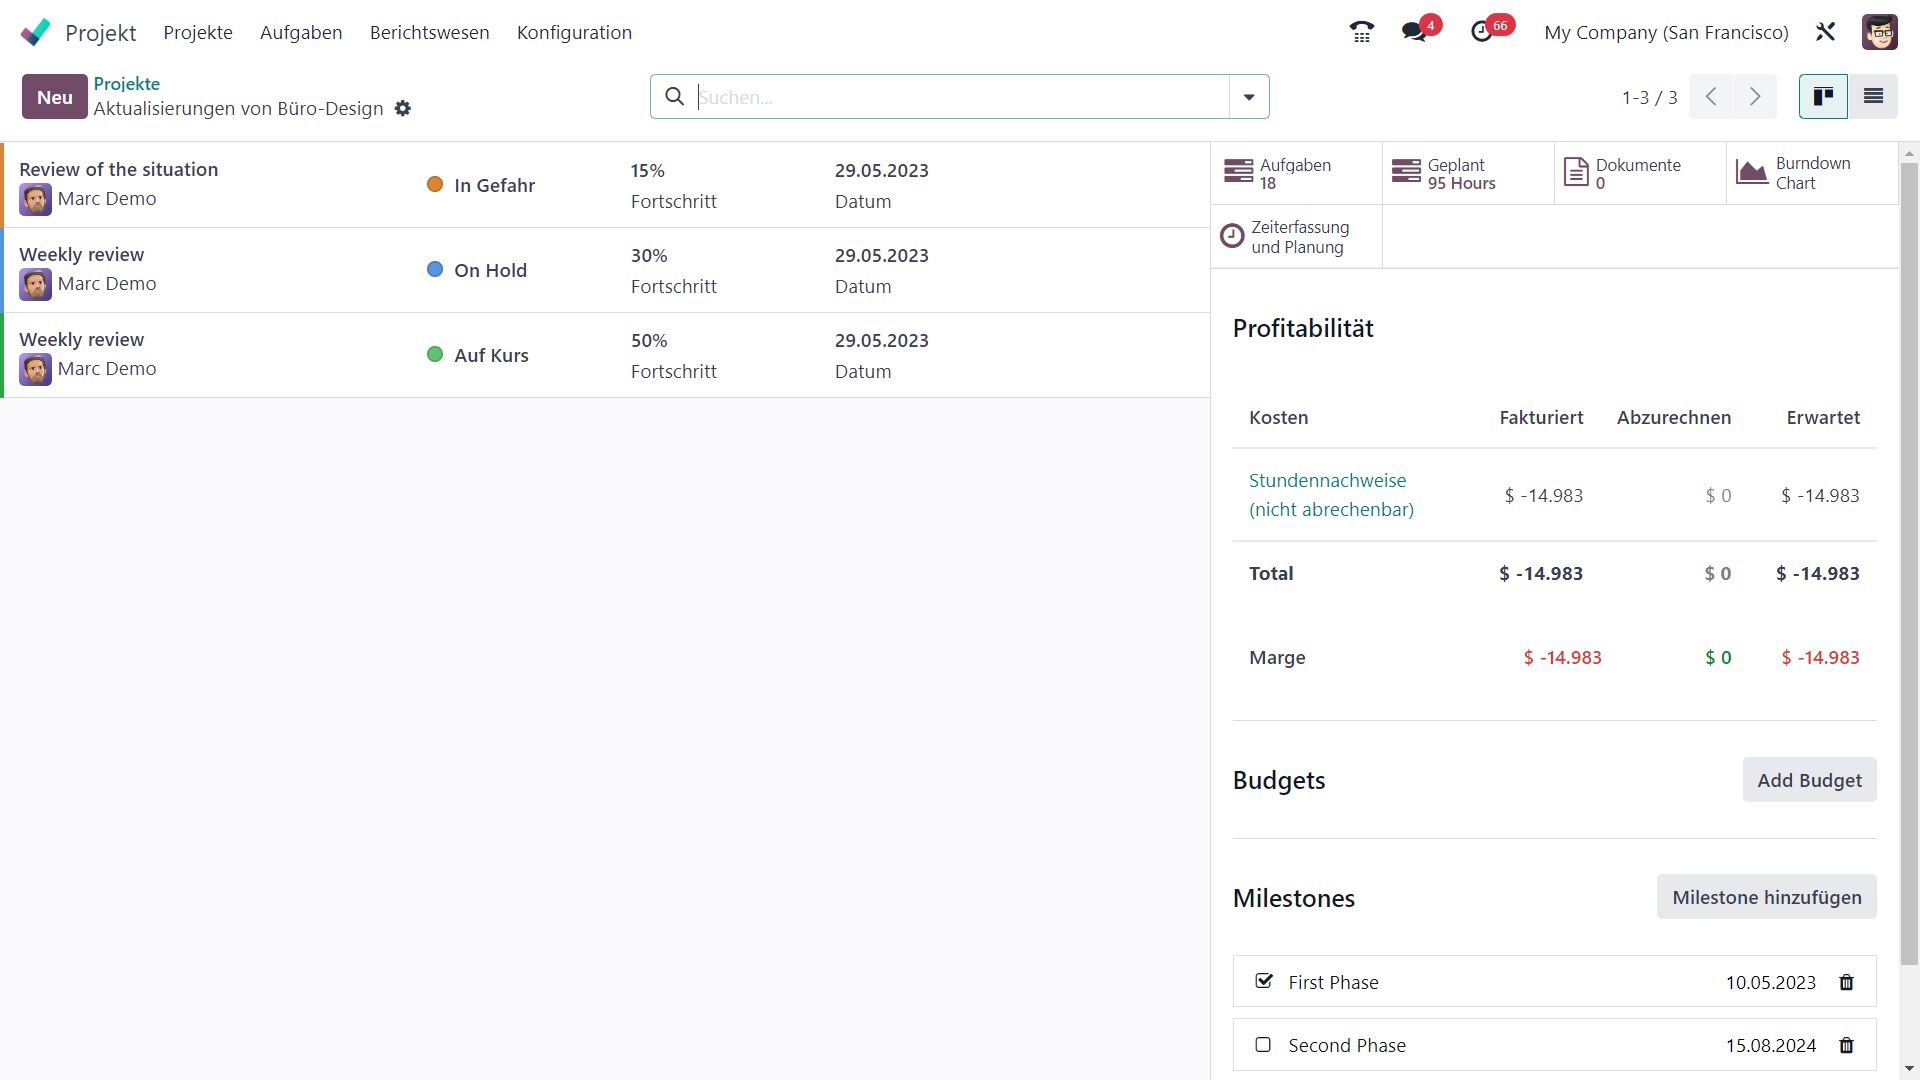Image resolution: width=1920 pixels, height=1080 pixels.
Task: Click the Add Budget button
Action: [x=1809, y=780]
